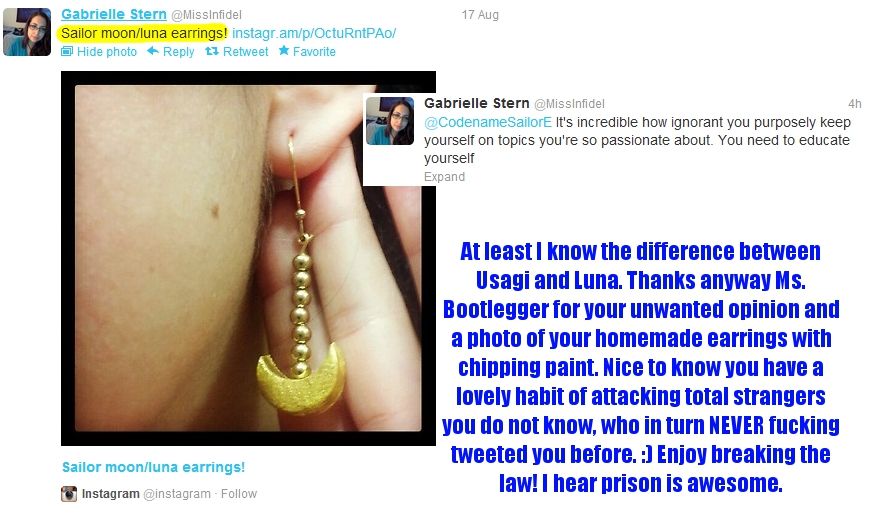This screenshot has width=874, height=513.
Task: Open Gabrielle Stern profile name in top tweet
Action: click(x=114, y=14)
